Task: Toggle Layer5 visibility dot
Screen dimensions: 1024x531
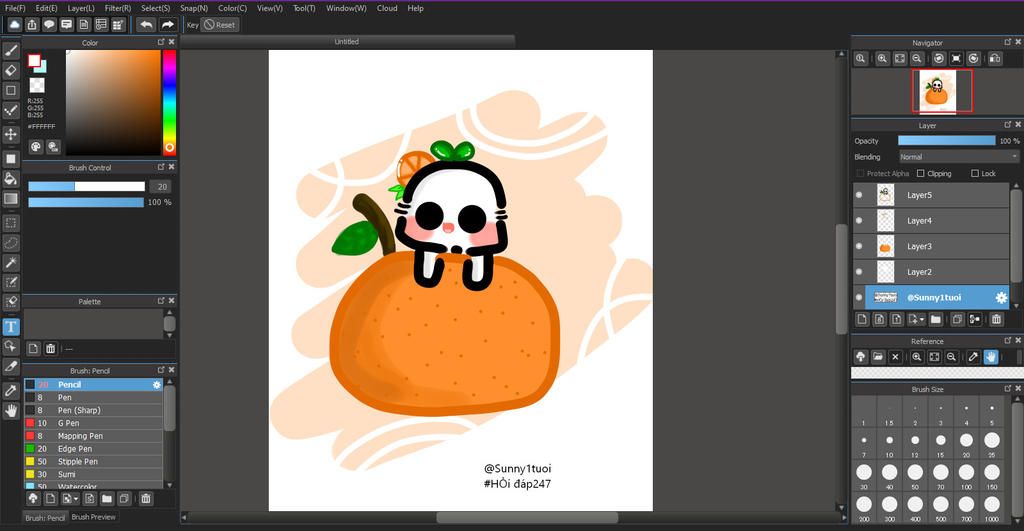Action: (x=859, y=195)
